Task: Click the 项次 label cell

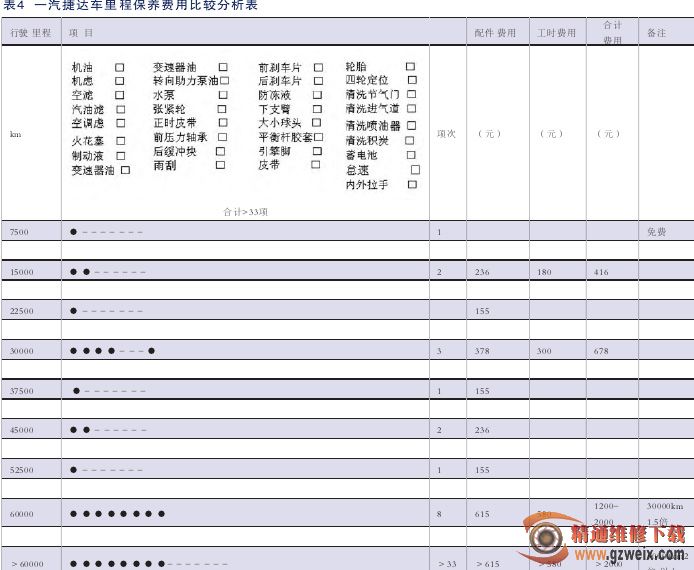Action: [x=446, y=134]
